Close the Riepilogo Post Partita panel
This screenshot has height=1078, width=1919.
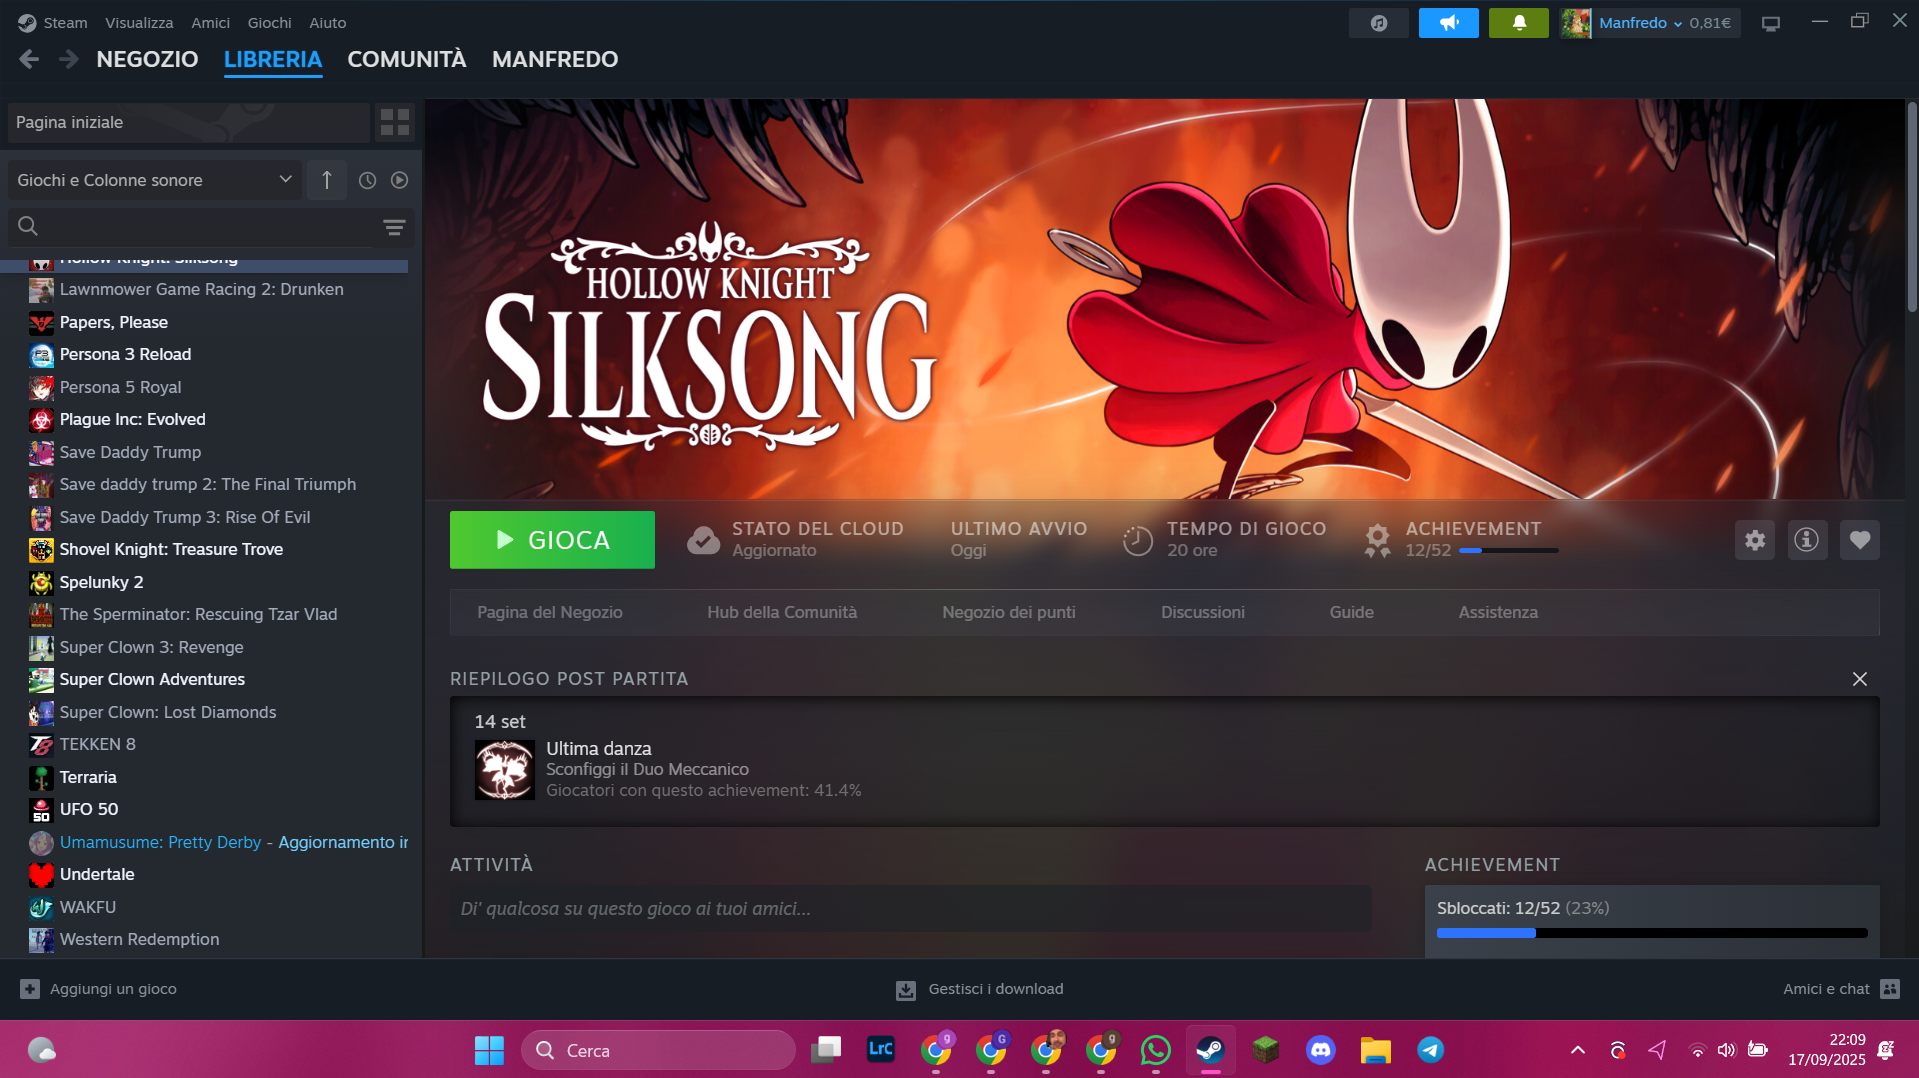1860,679
